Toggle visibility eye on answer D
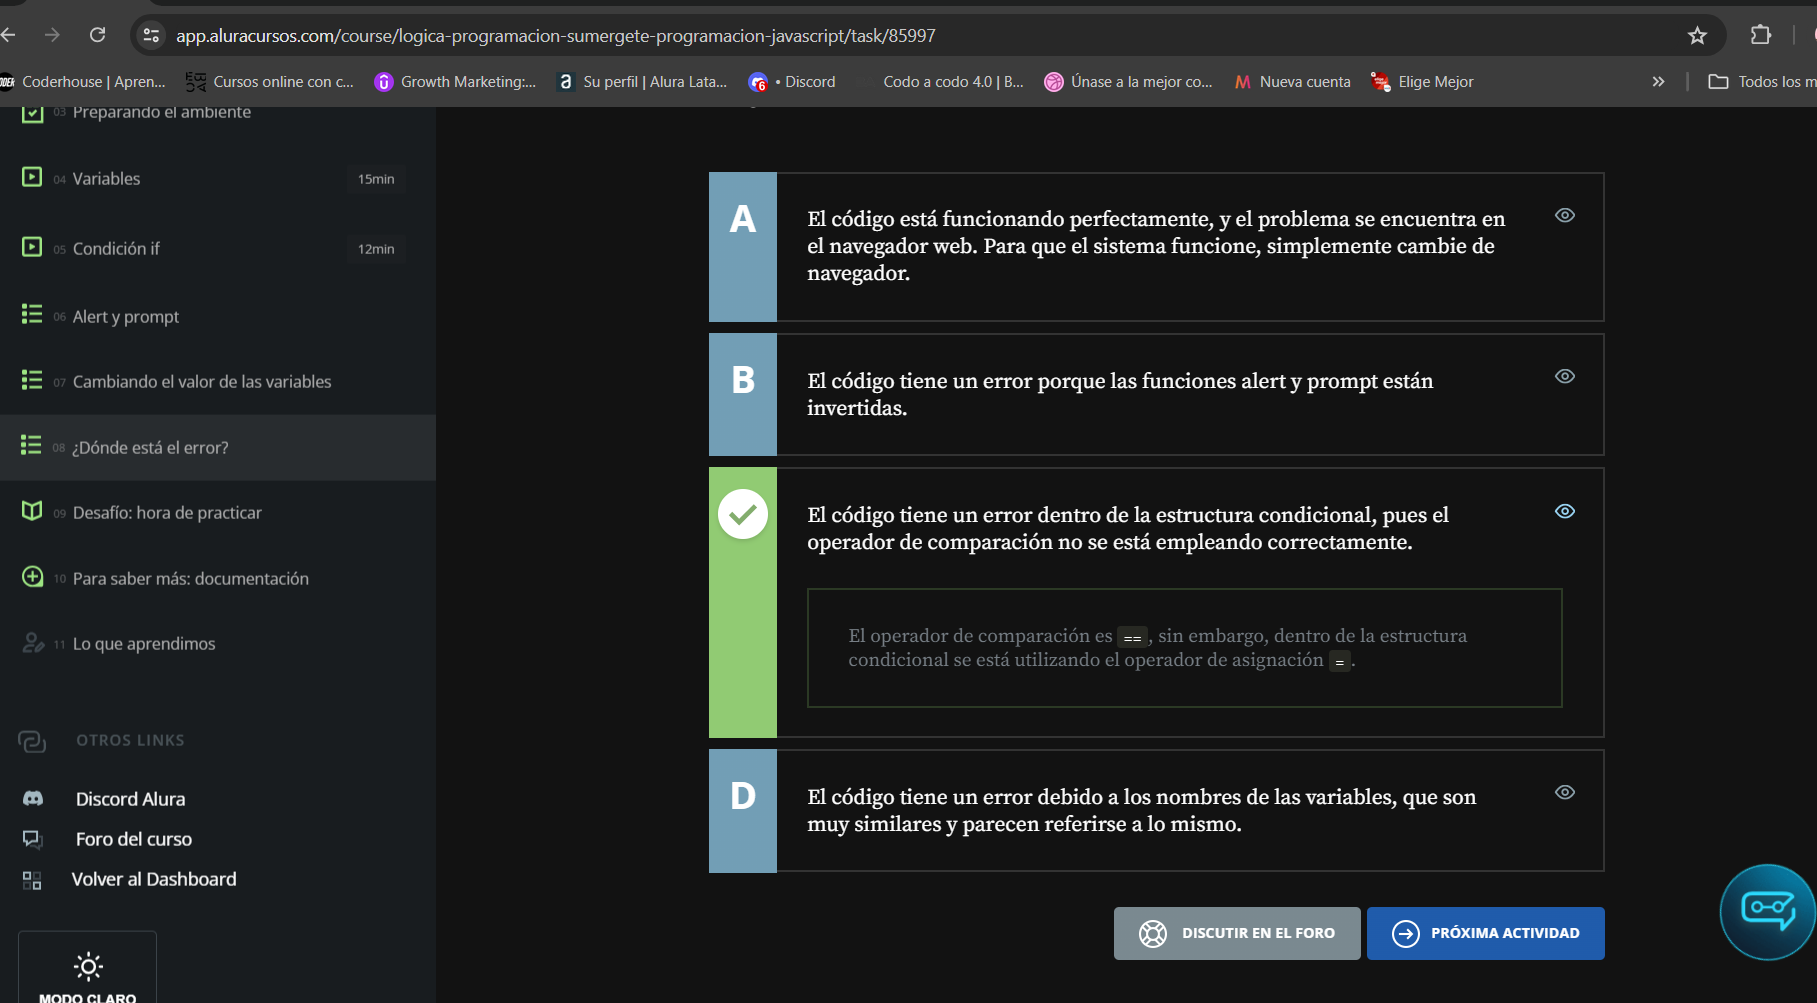1817x1003 pixels. coord(1564,791)
